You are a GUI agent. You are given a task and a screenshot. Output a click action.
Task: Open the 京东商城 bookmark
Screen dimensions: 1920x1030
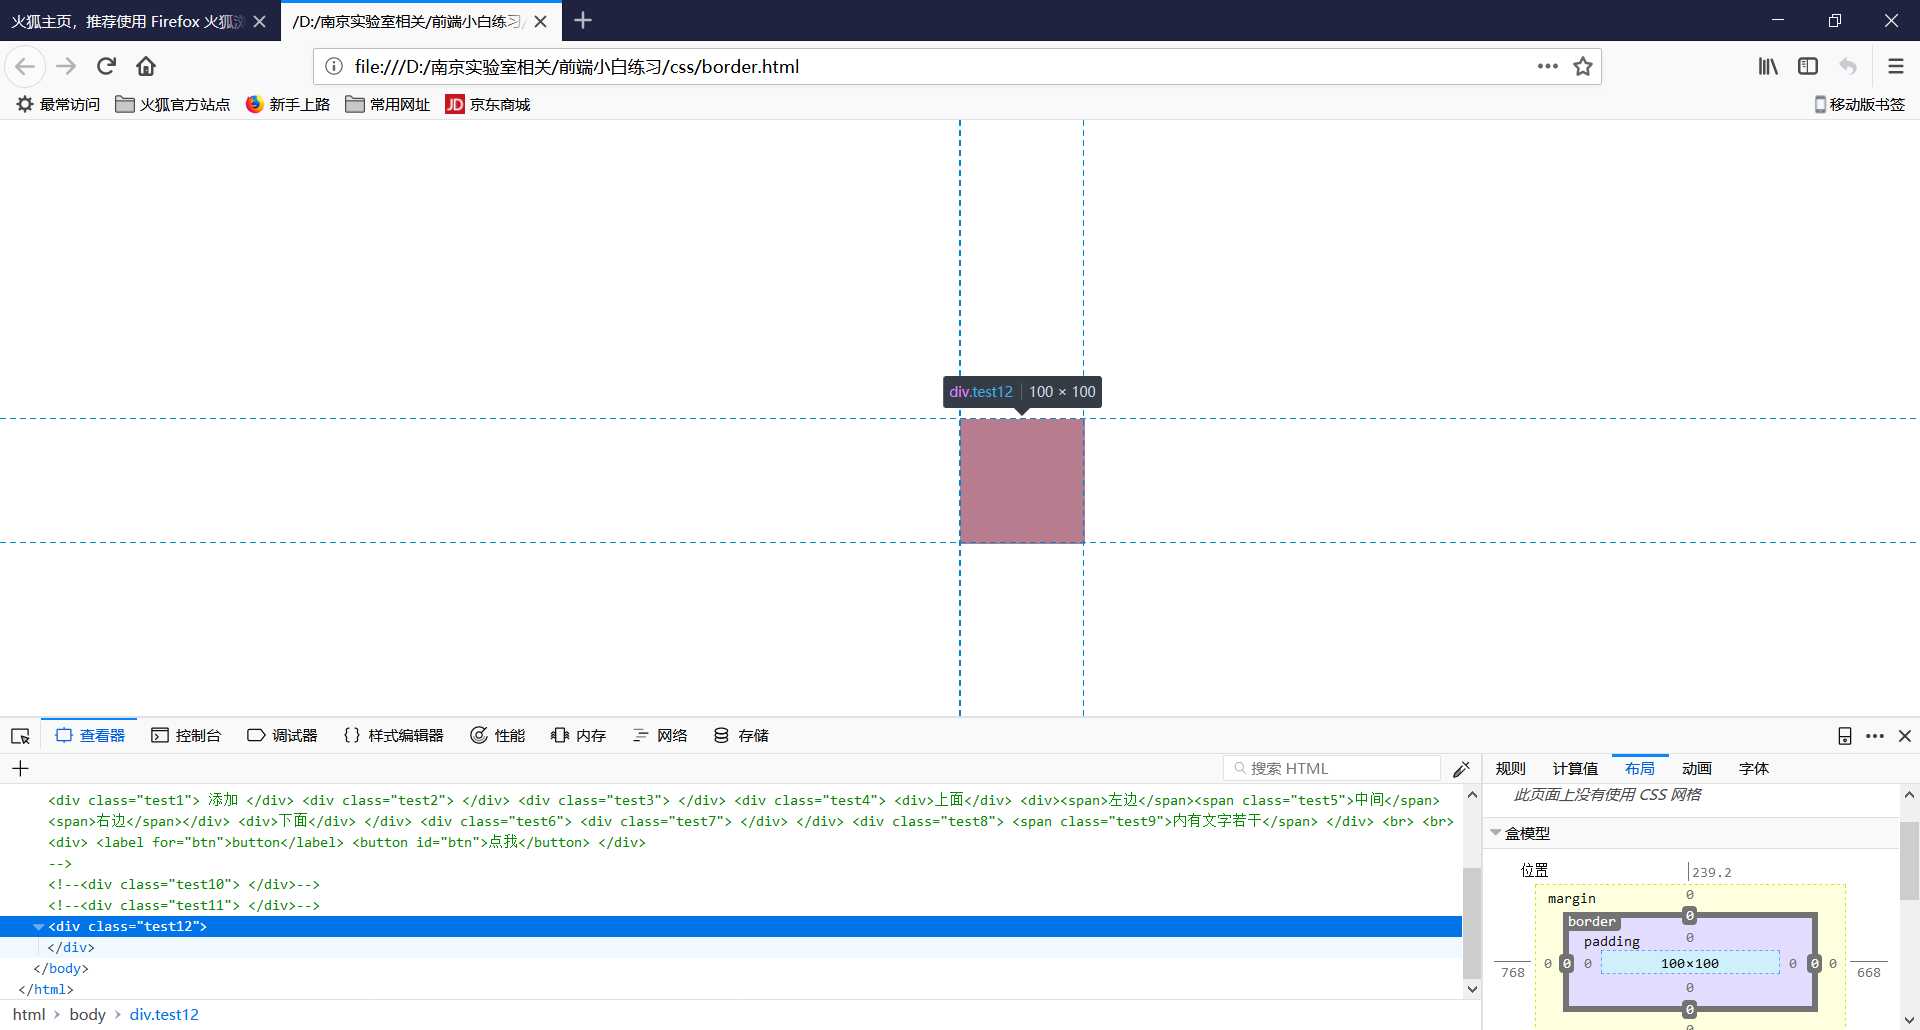tap(488, 104)
